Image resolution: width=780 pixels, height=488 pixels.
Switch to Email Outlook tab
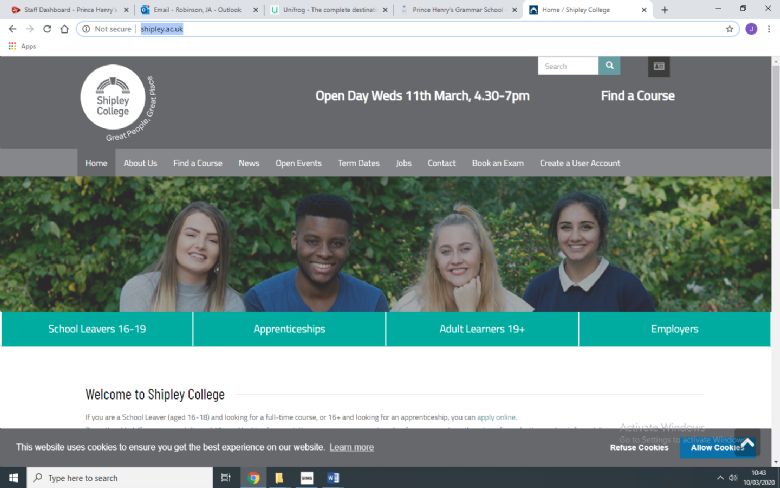pos(197,10)
